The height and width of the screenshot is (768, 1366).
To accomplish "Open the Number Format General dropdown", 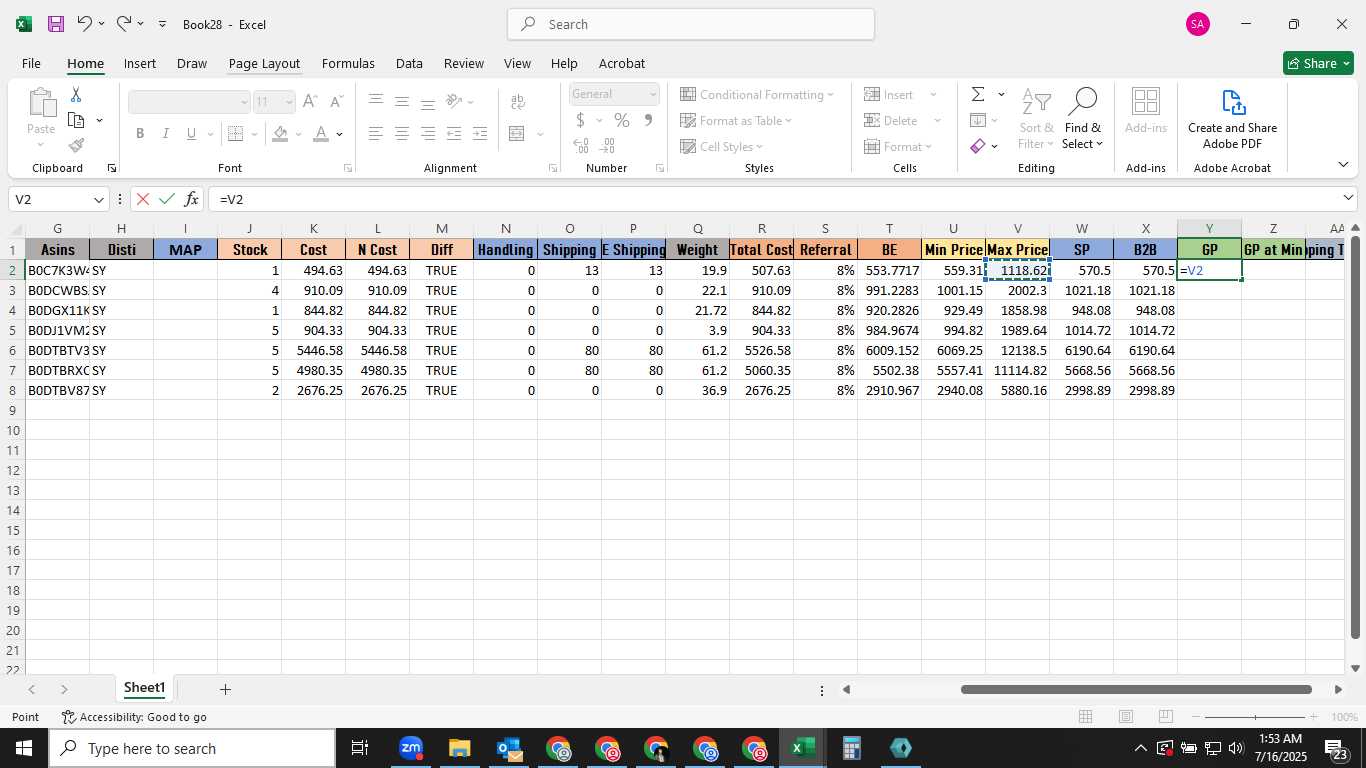I will [653, 94].
